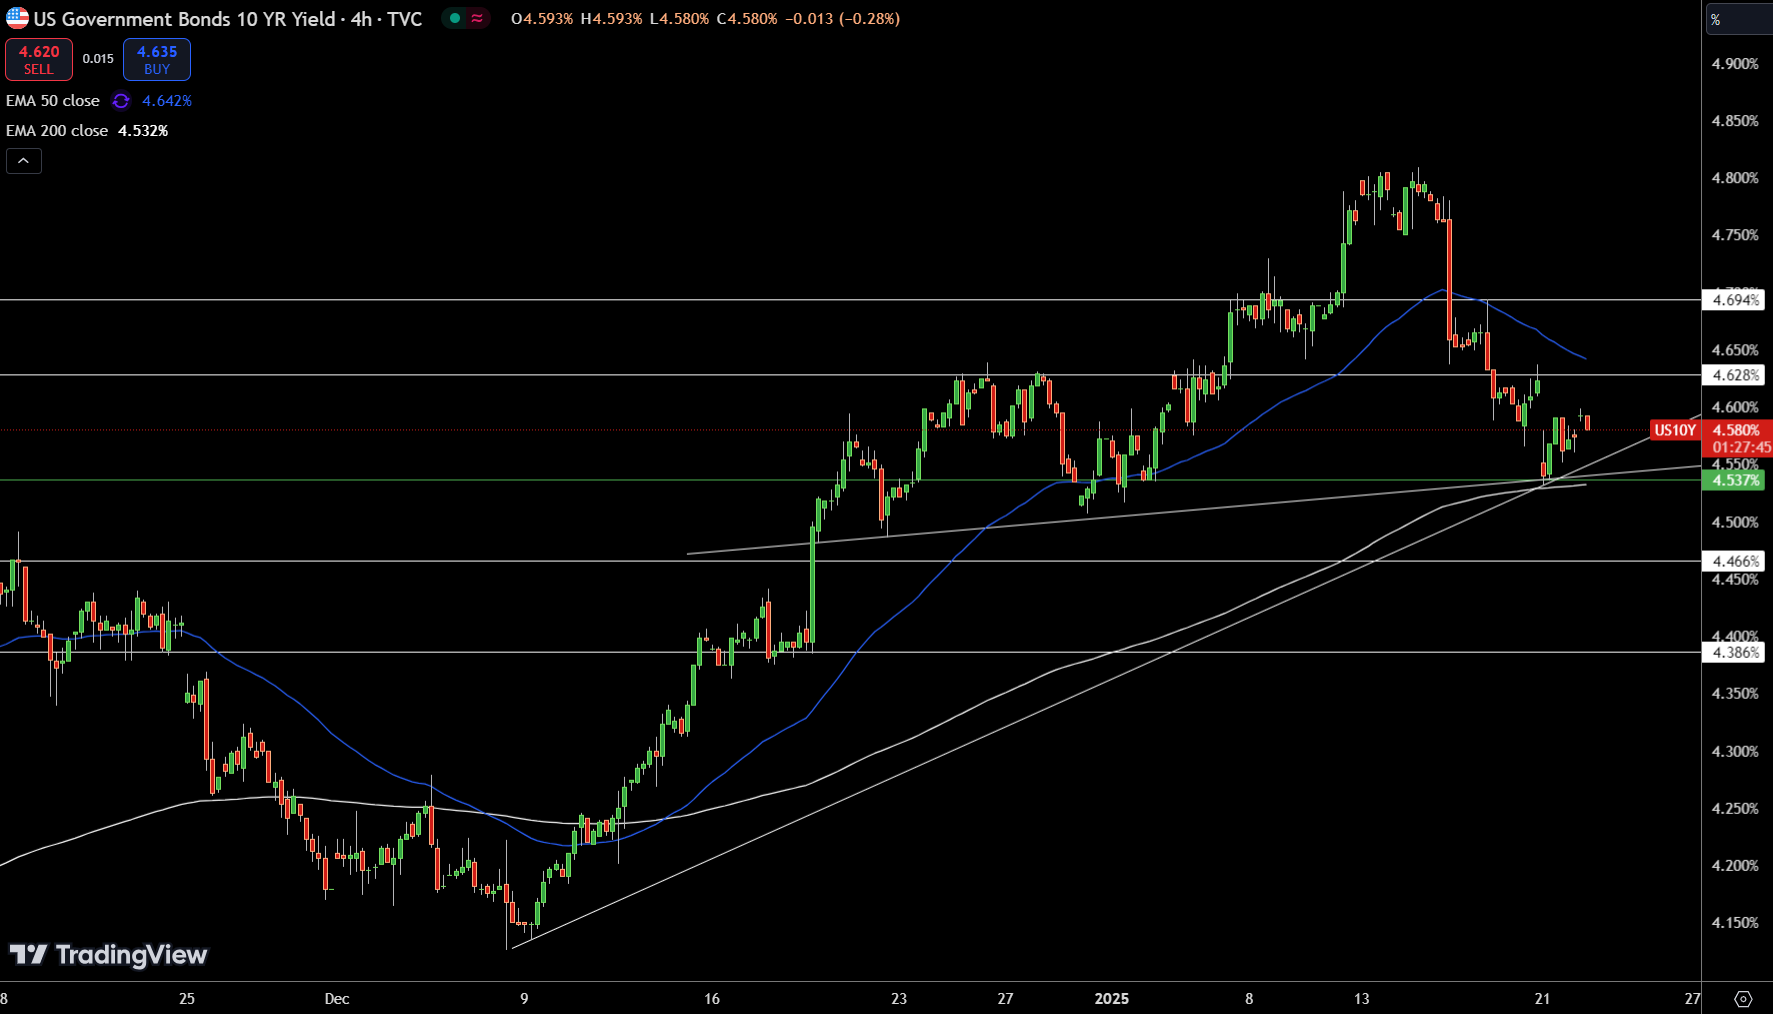This screenshot has height=1014, width=1773.
Task: Click the 4.635 BUY button
Action: tap(157, 60)
